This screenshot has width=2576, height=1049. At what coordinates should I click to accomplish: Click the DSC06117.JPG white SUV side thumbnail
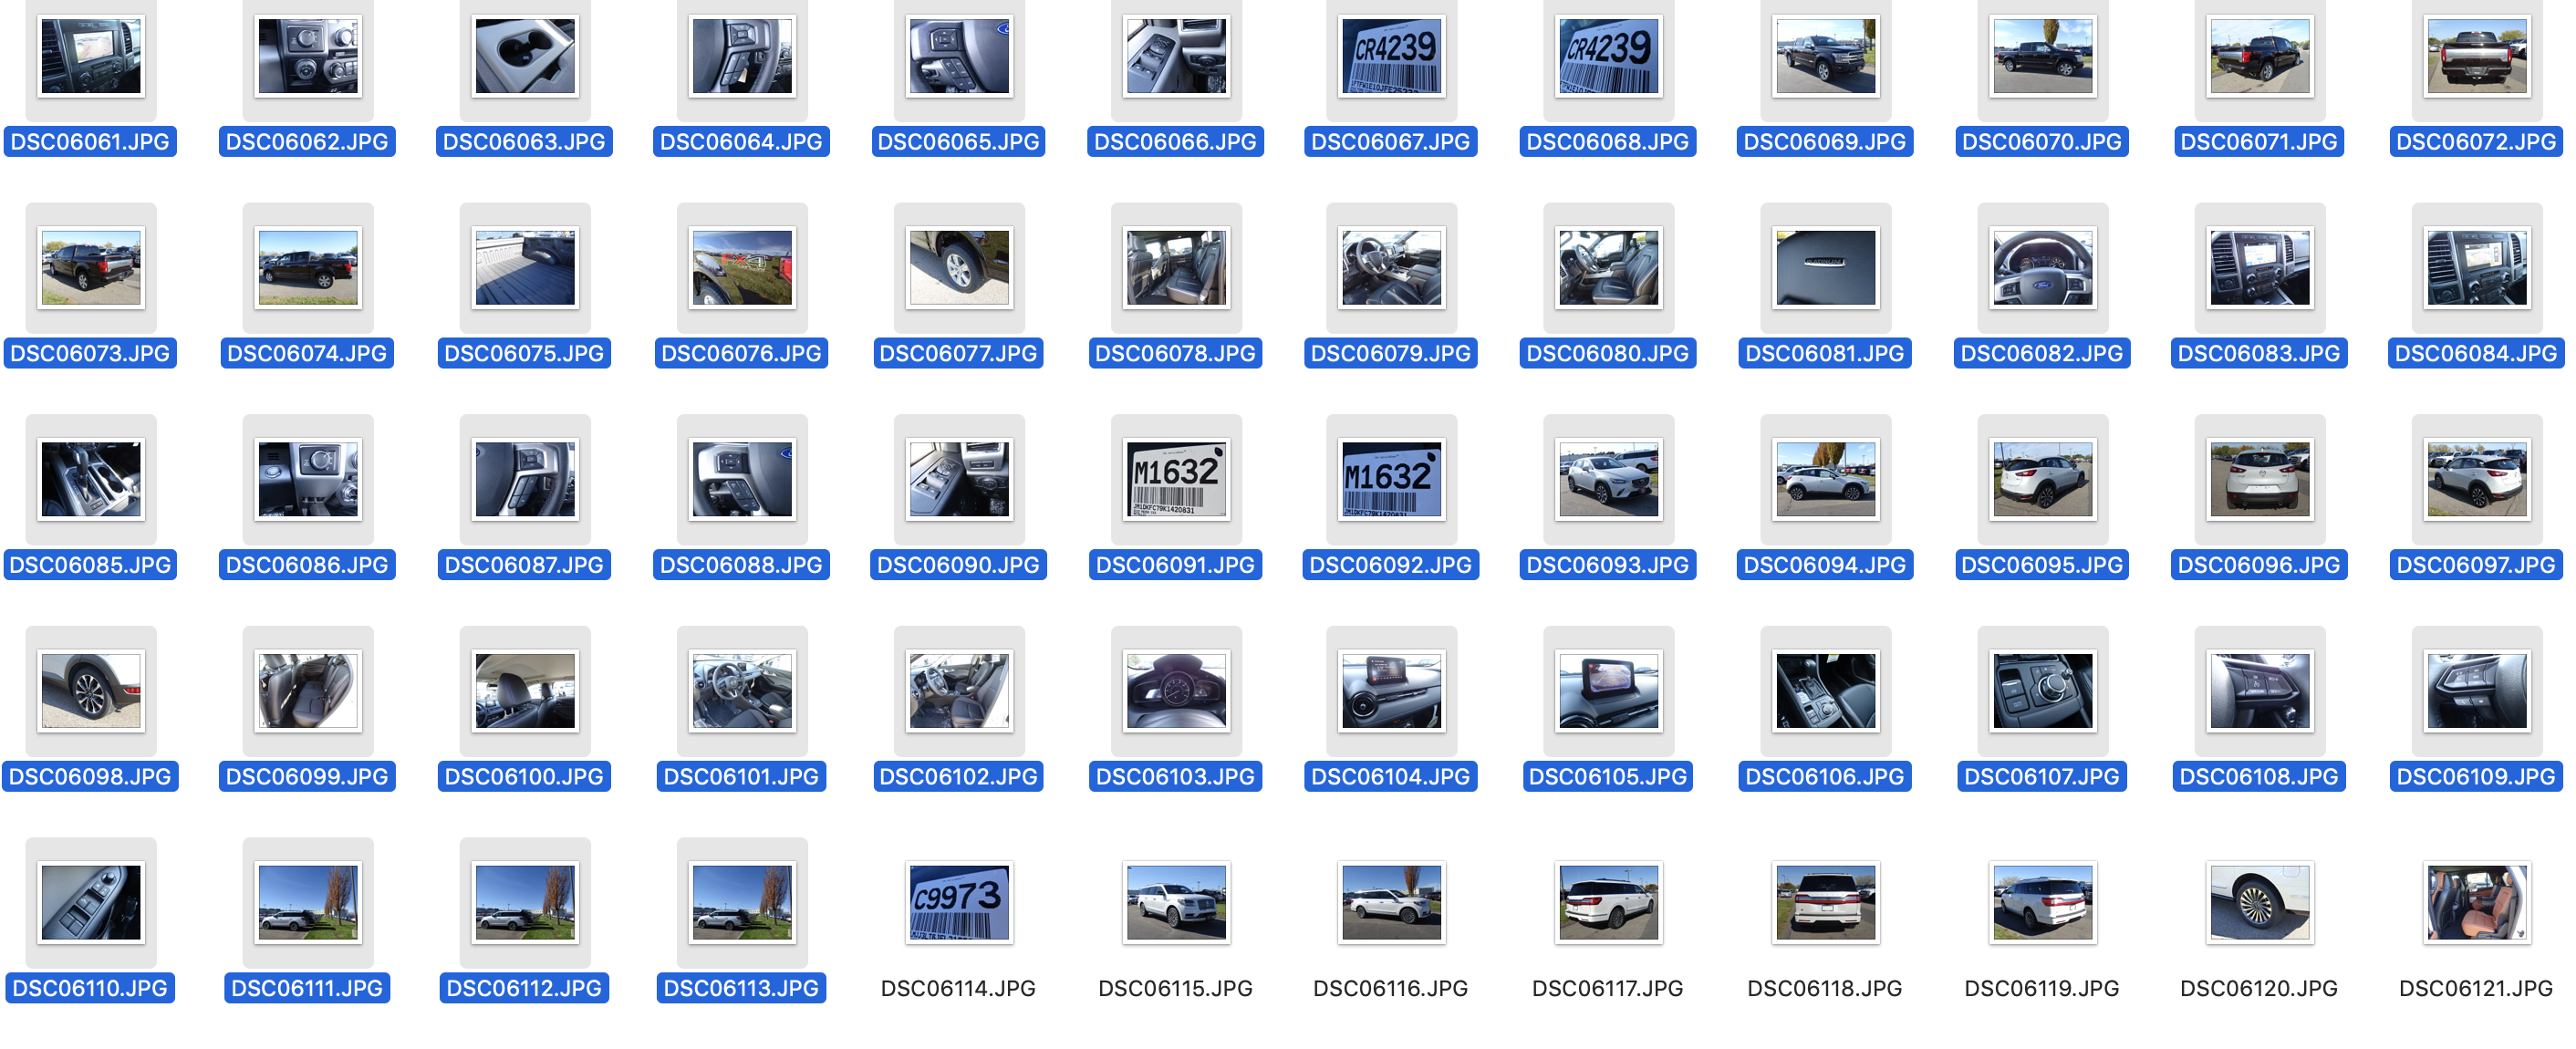(1608, 902)
